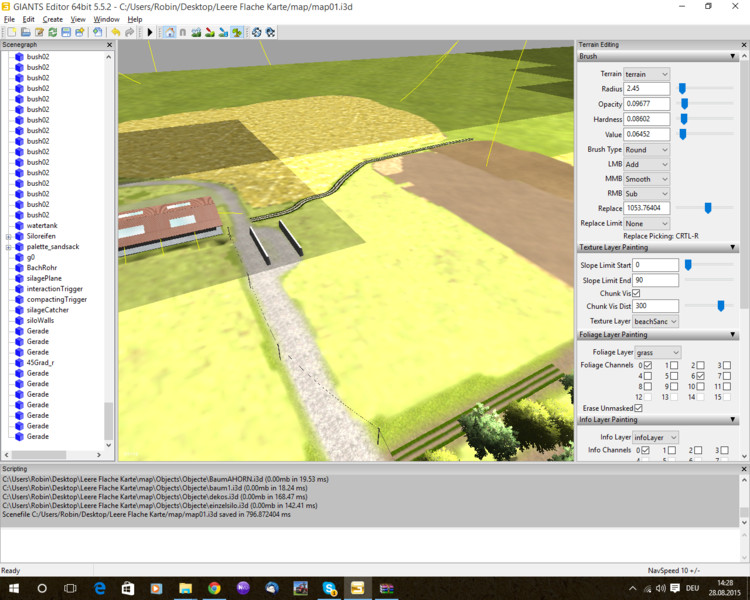
Task: Select the watertank node in Scenegraph
Action: pos(42,225)
